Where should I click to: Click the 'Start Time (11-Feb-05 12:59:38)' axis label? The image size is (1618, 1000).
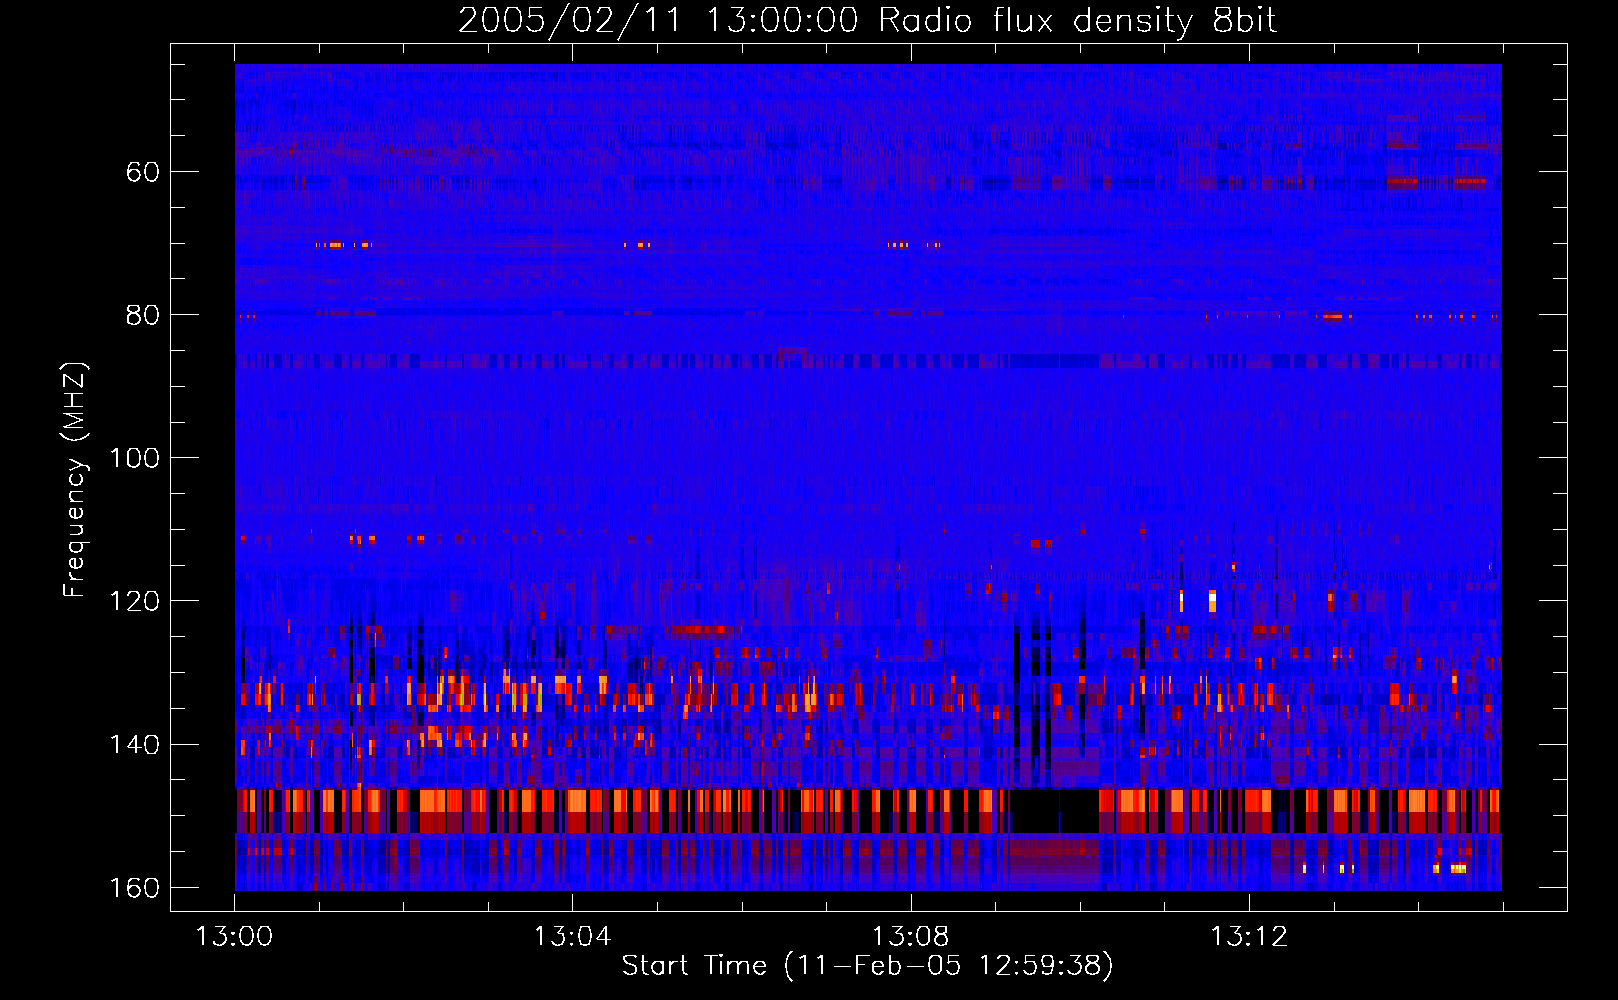tap(867, 966)
